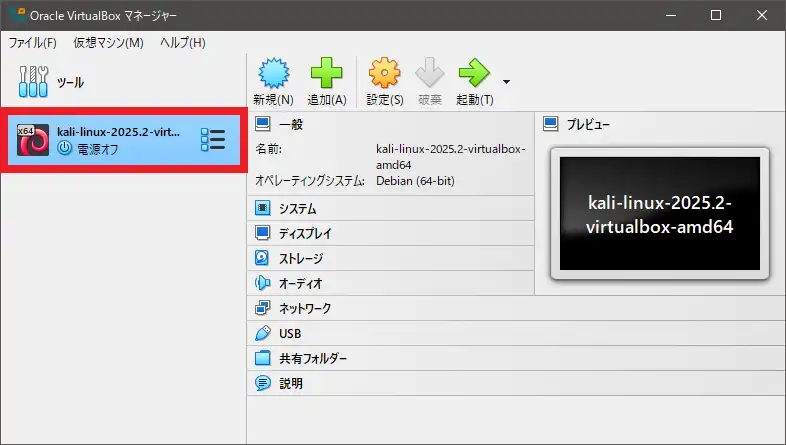Maximize the VirtualBox manager window

coord(716,15)
